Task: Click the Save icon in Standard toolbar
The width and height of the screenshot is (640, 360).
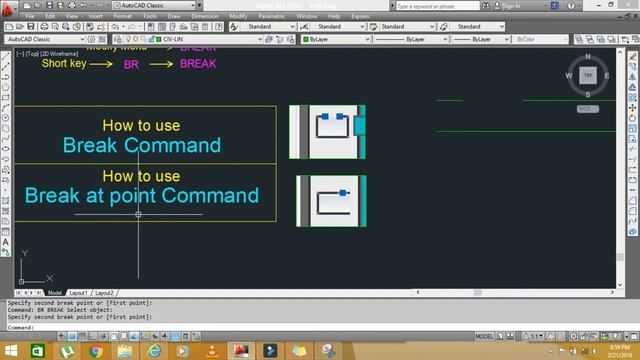Action: coord(31,27)
